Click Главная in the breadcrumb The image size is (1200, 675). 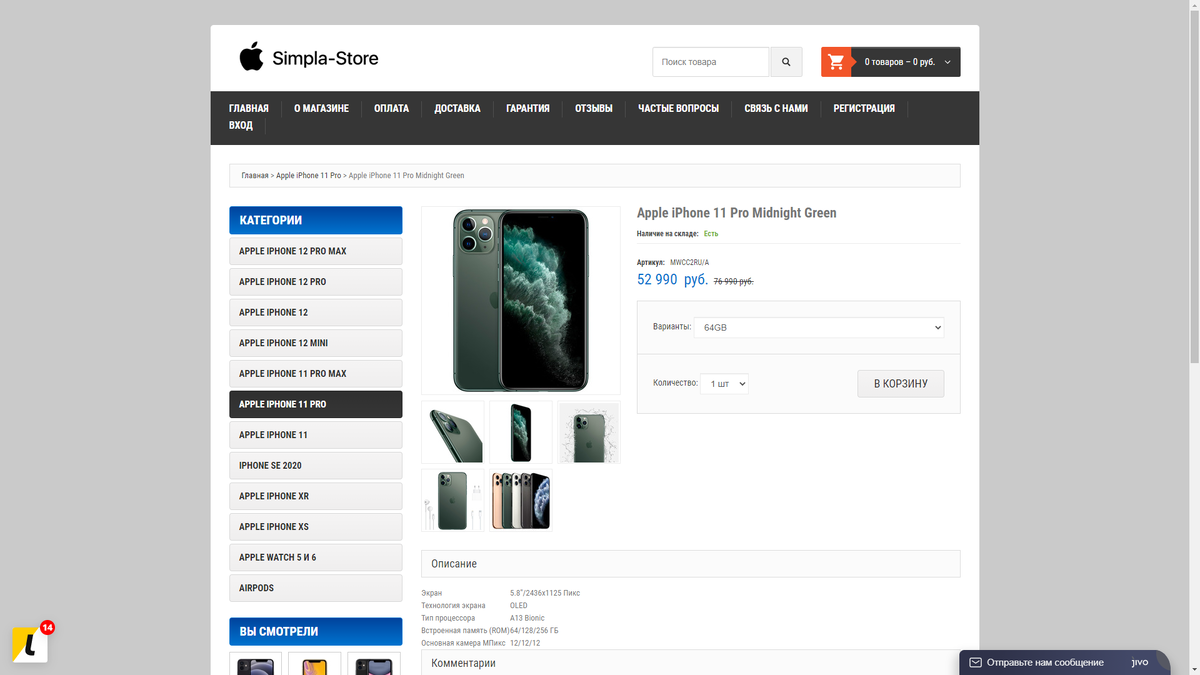click(255, 175)
